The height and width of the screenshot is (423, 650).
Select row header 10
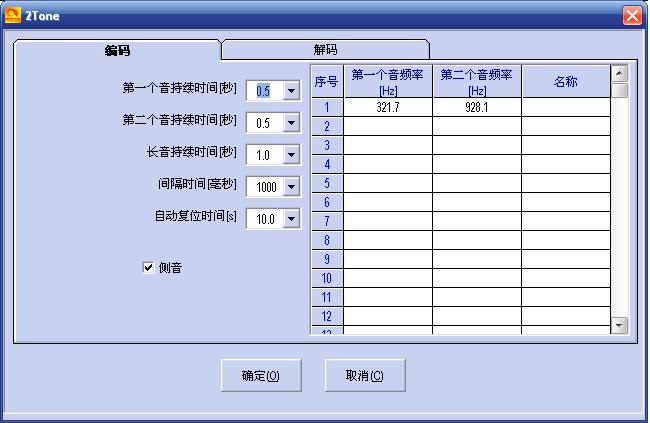point(327,278)
